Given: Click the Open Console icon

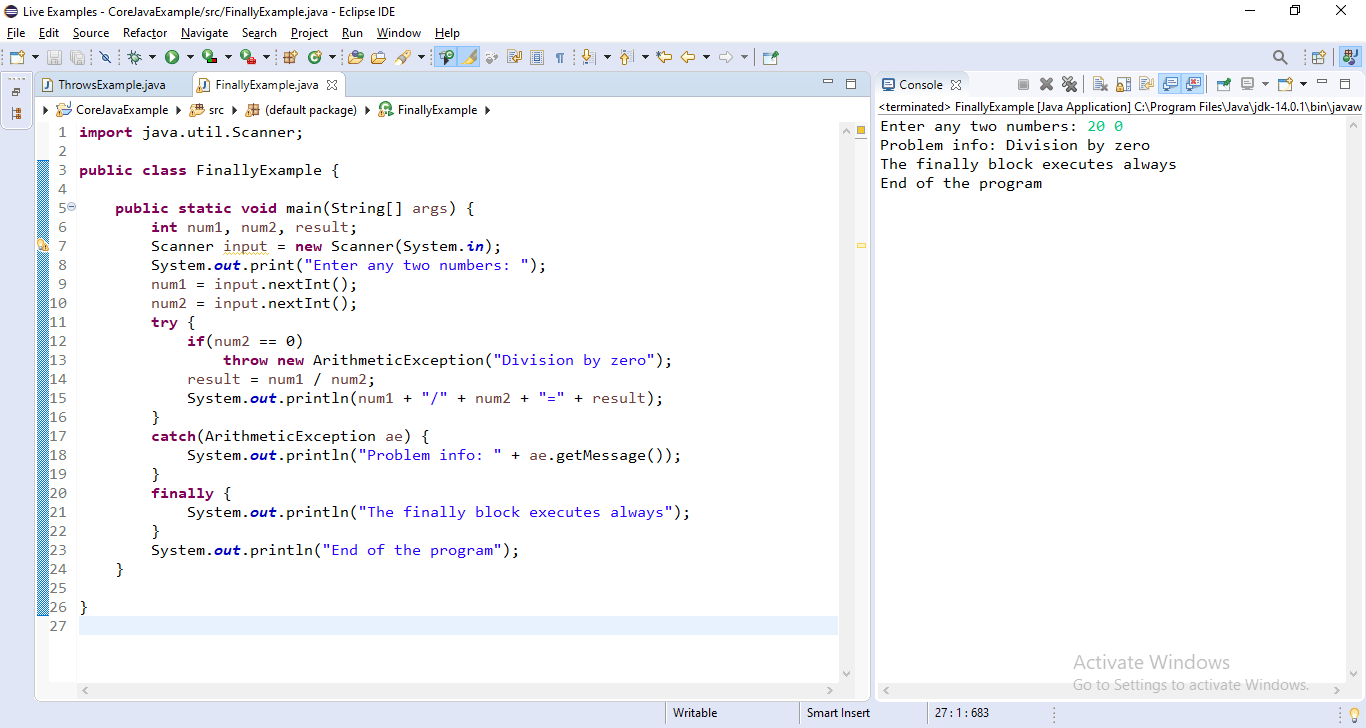Looking at the screenshot, I should point(1285,84).
